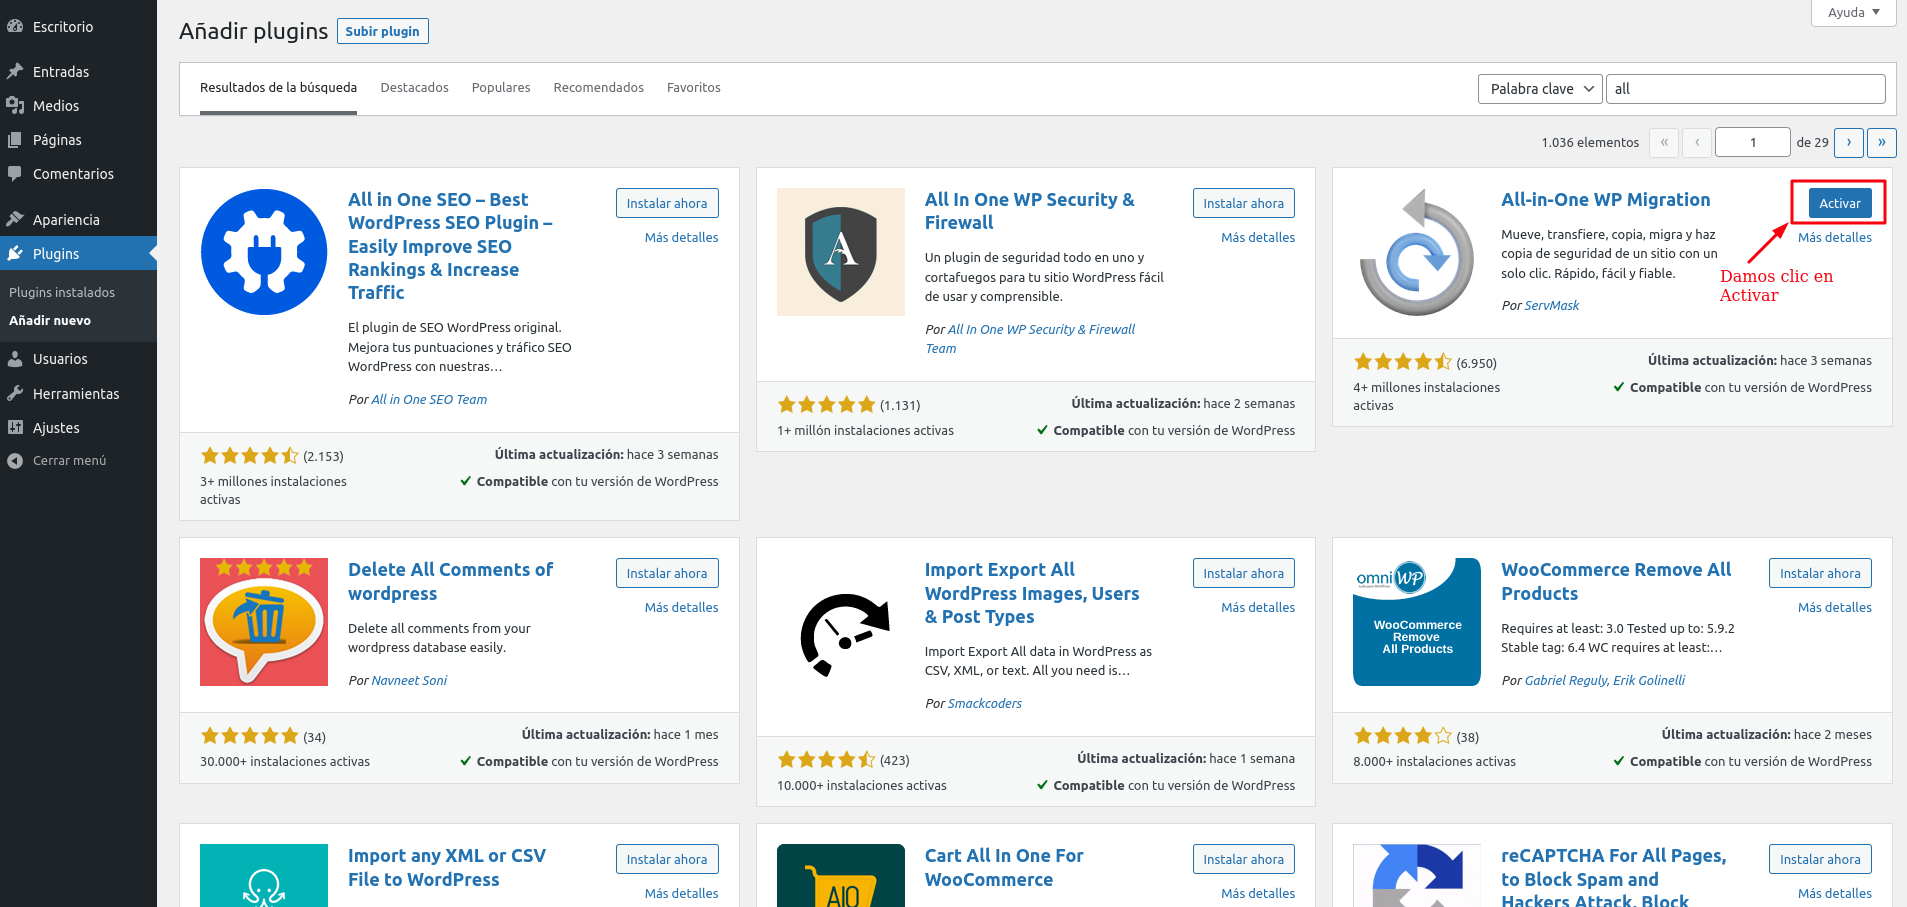Screen dimensions: 1907x907
Task: Click the Medios media icon
Action: (15, 106)
